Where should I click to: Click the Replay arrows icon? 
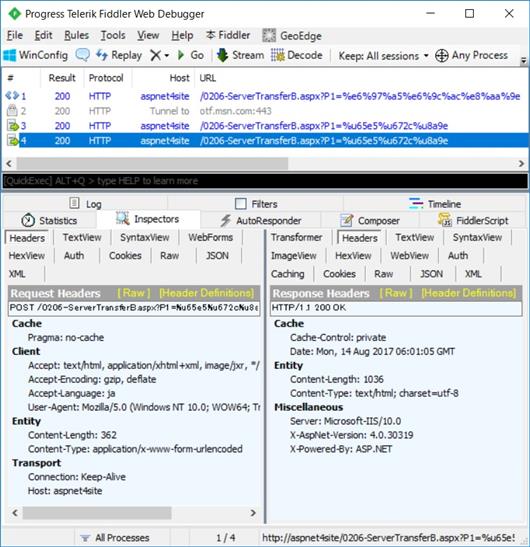pyautogui.click(x=102, y=55)
